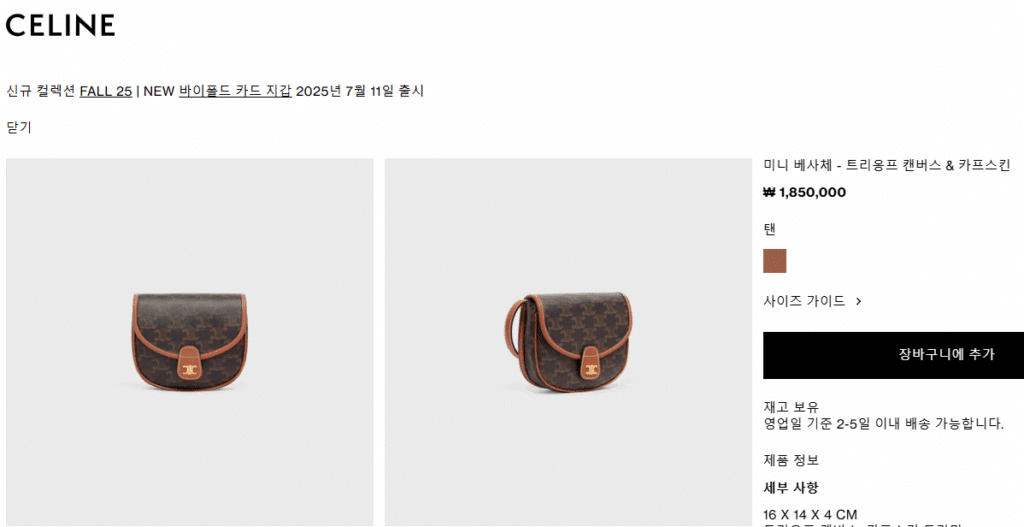This screenshot has height=527, width=1024.
Task: View the front-facing bag image
Action: pos(189,342)
